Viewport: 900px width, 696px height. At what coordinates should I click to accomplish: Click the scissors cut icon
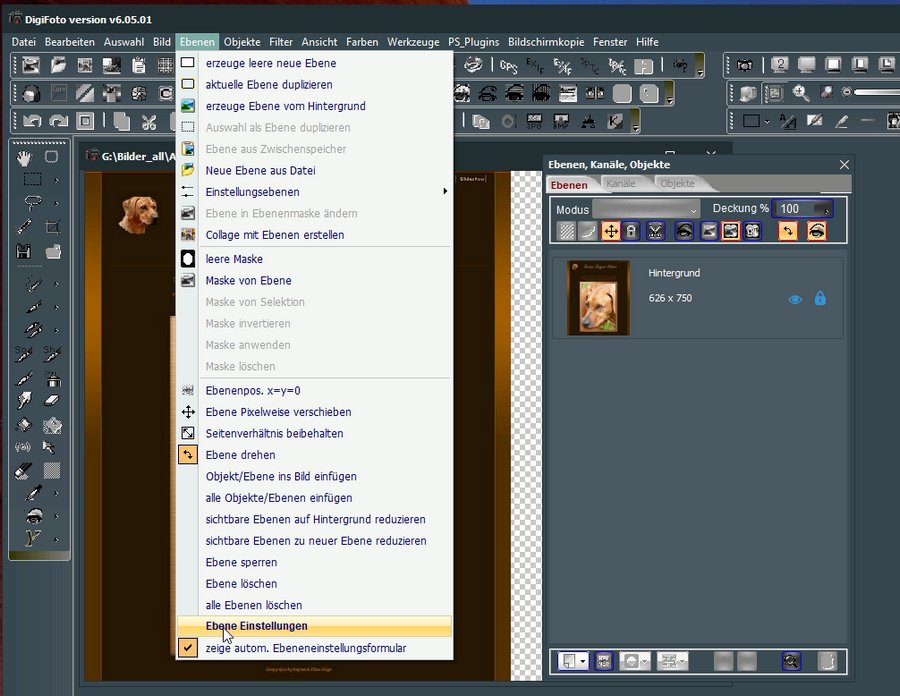pyautogui.click(x=149, y=122)
